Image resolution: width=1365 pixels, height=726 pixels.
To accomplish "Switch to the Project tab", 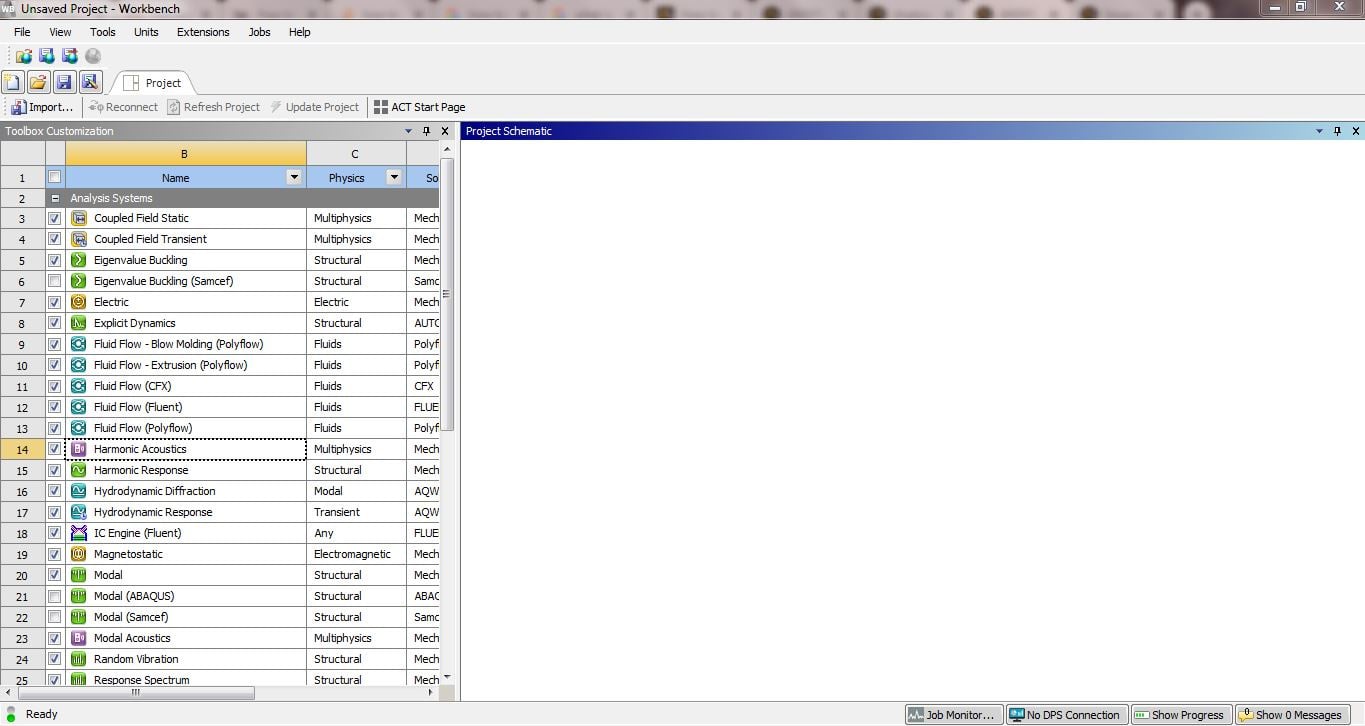I will [x=153, y=83].
